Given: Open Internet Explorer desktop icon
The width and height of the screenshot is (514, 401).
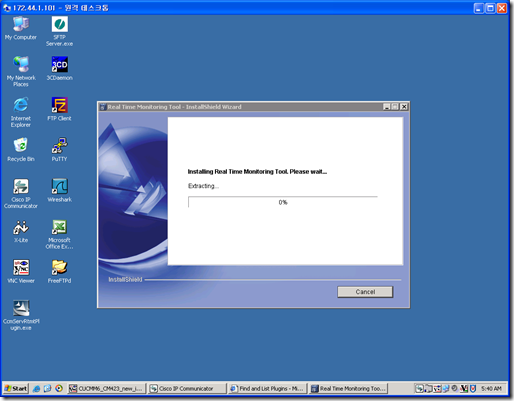Looking at the screenshot, I should 21,112.
